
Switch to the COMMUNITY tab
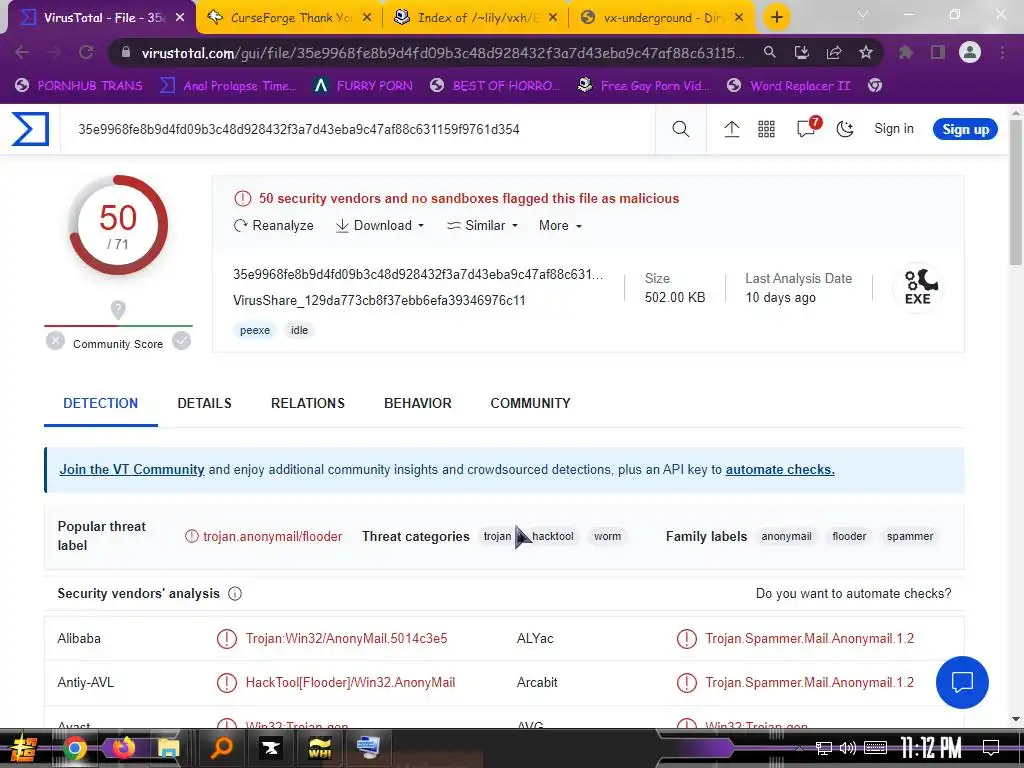pyautogui.click(x=530, y=403)
